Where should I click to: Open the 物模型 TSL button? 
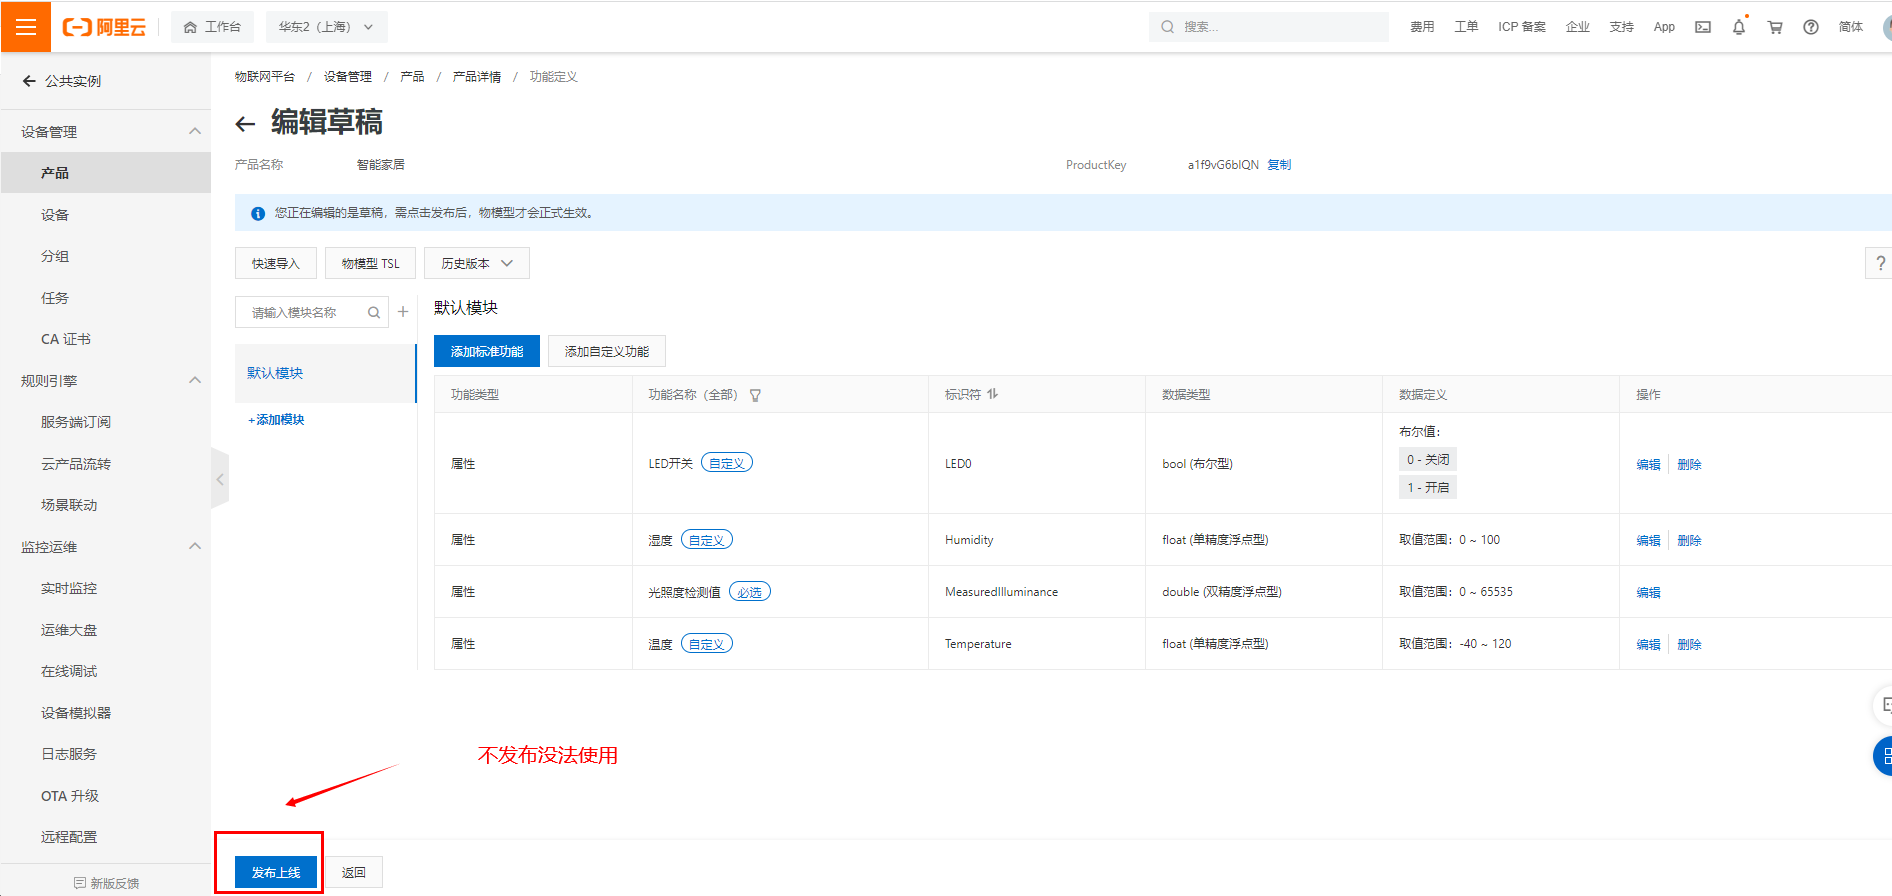coord(370,263)
